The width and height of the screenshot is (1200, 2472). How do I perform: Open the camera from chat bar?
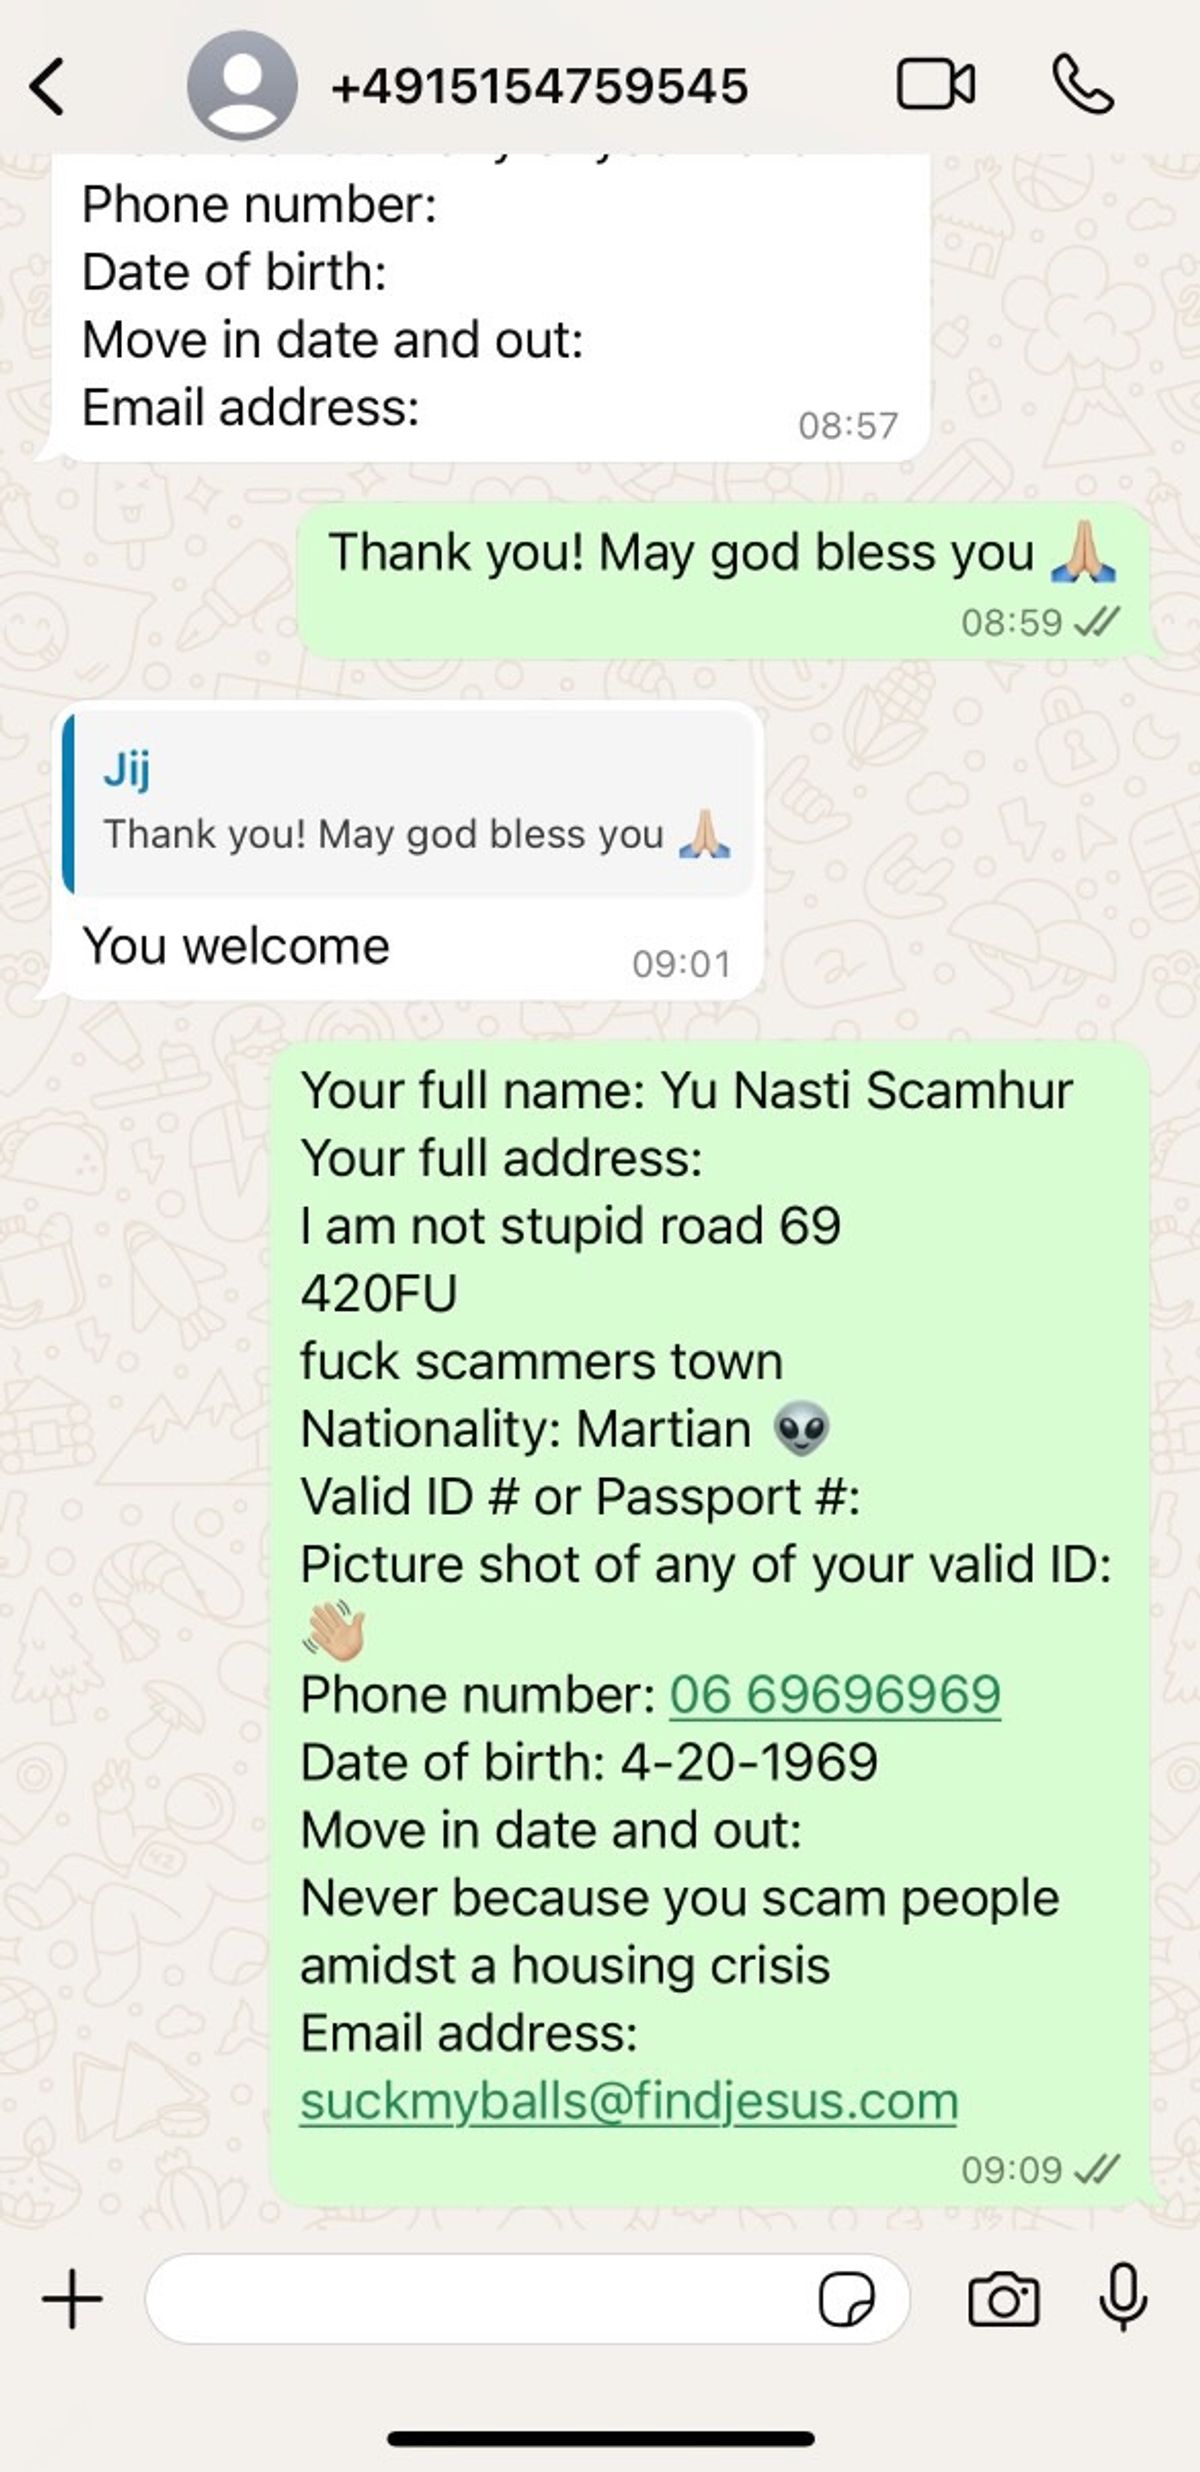[x=1004, y=2299]
